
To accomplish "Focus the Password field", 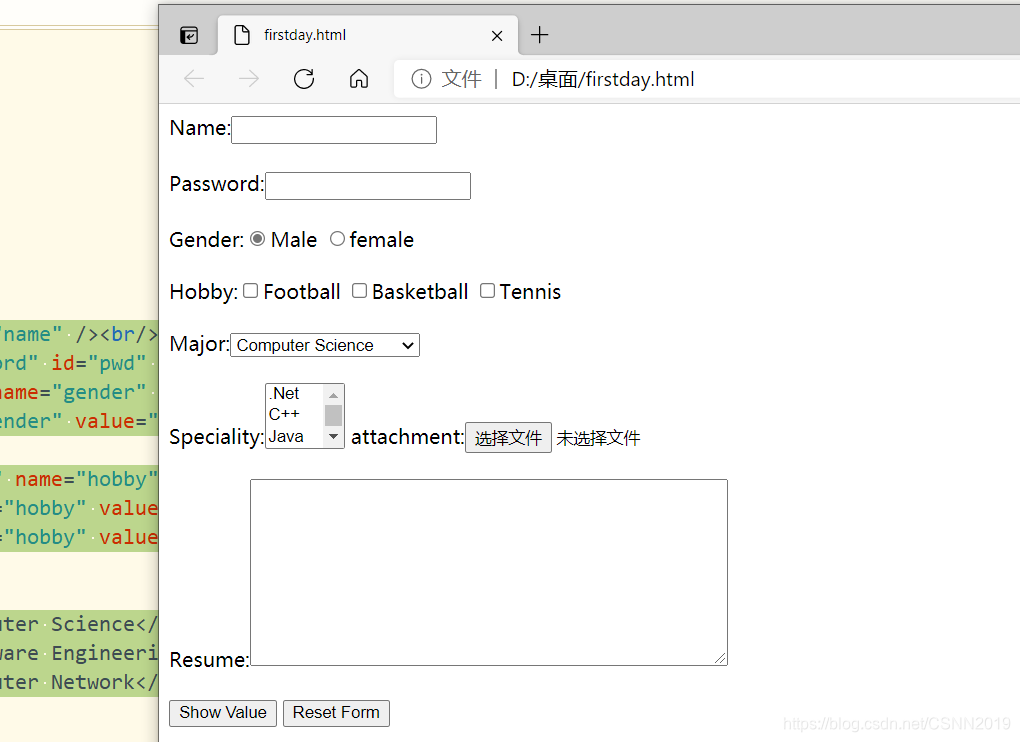I will pos(368,186).
